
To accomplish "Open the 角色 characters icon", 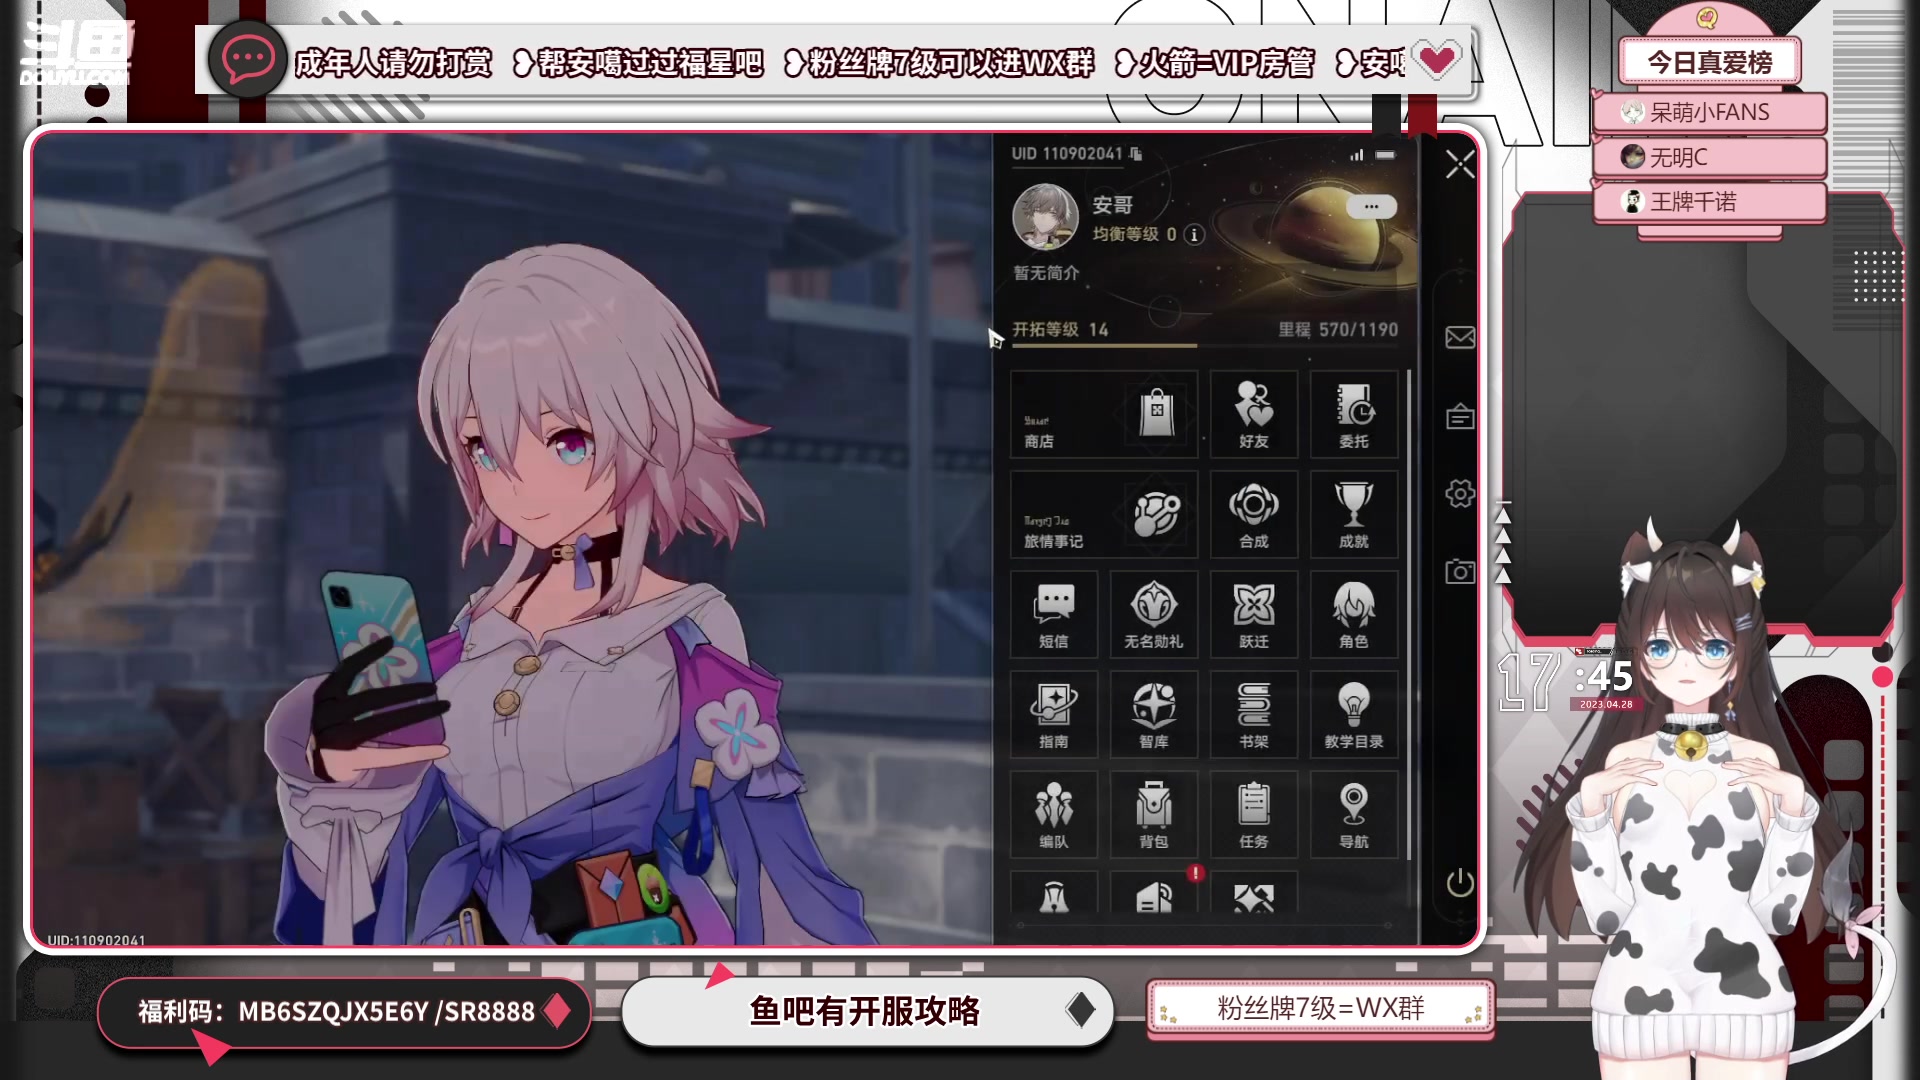I will tap(1354, 615).
